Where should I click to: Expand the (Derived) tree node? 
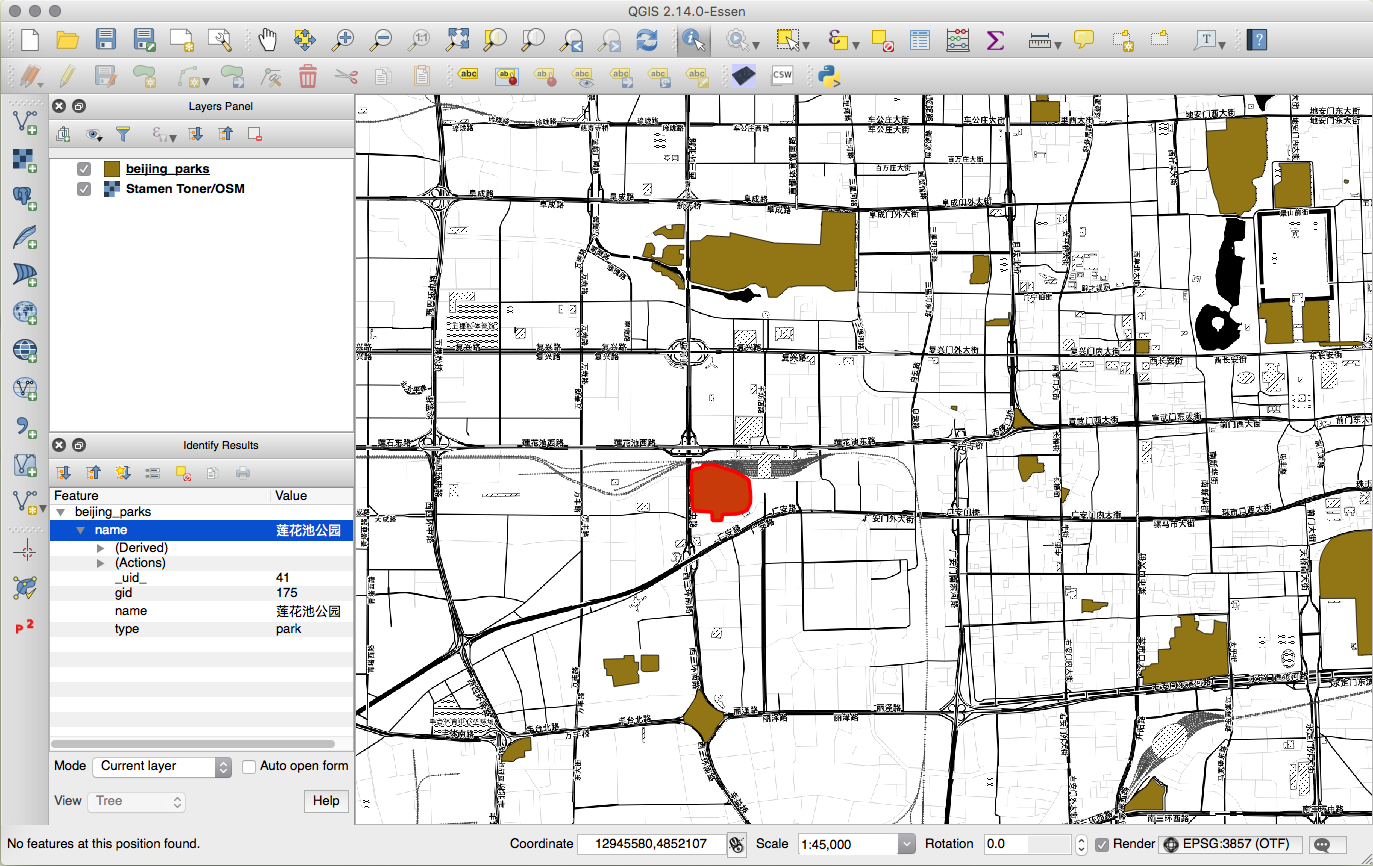click(100, 548)
